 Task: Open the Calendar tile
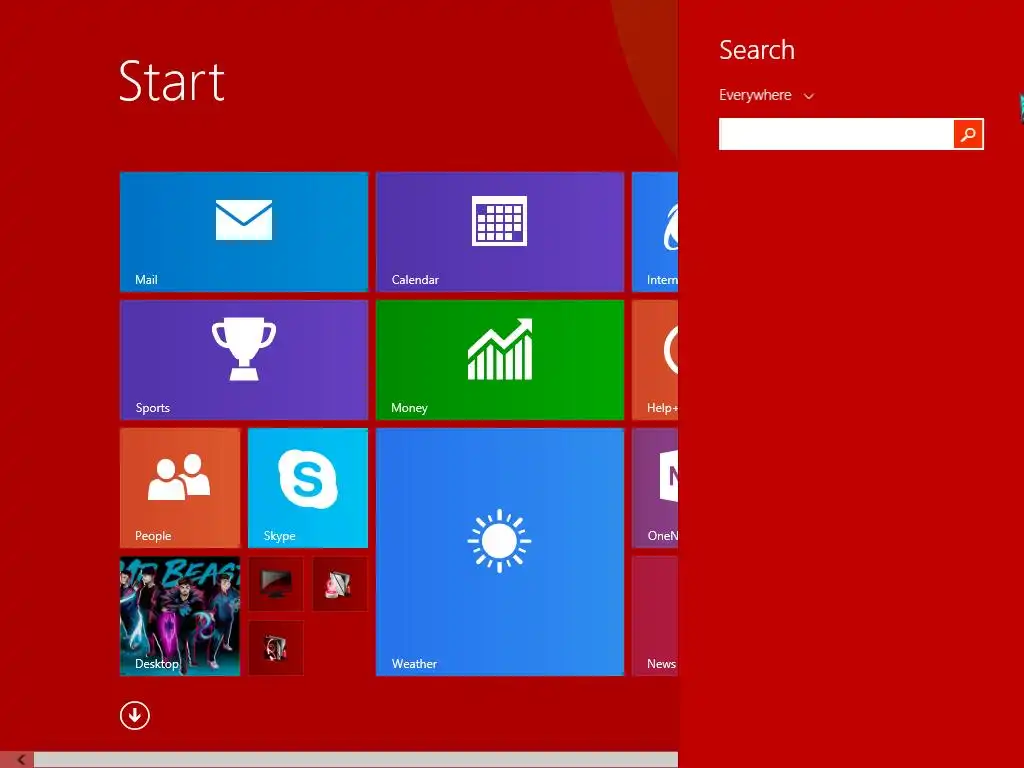point(500,232)
